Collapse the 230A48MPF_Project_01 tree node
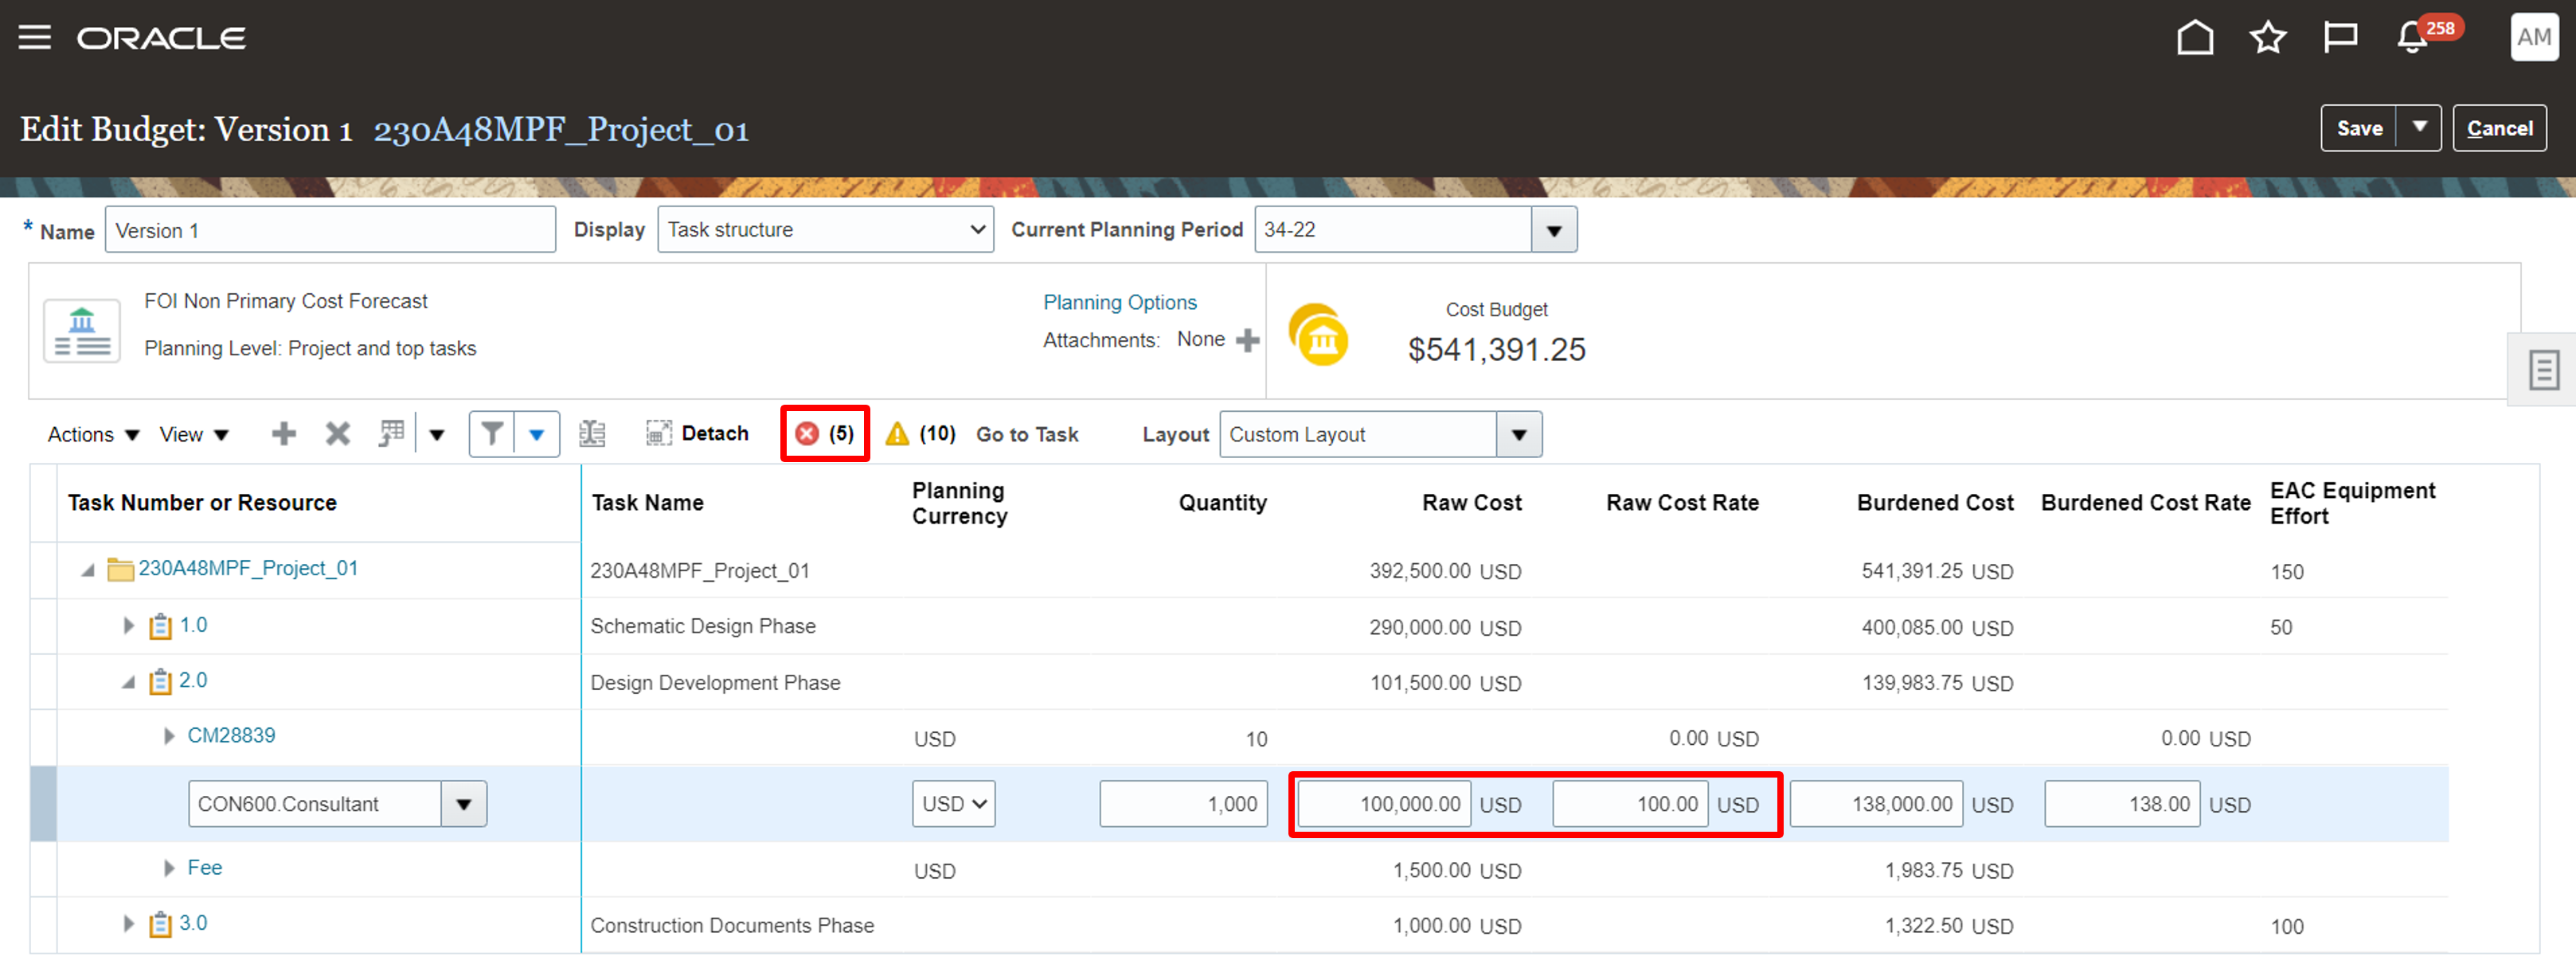Image resolution: width=2576 pixels, height=964 pixels. 88,570
